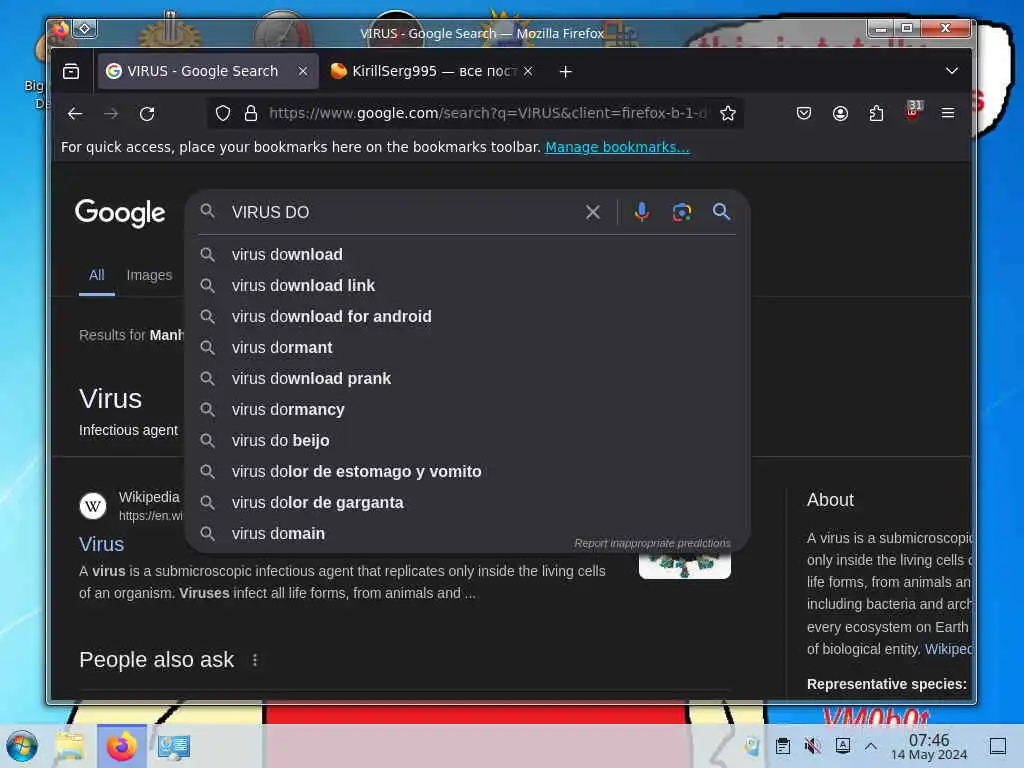This screenshot has height=768, width=1024.
Task: Open the Save to Pocket icon
Action: tap(804, 114)
